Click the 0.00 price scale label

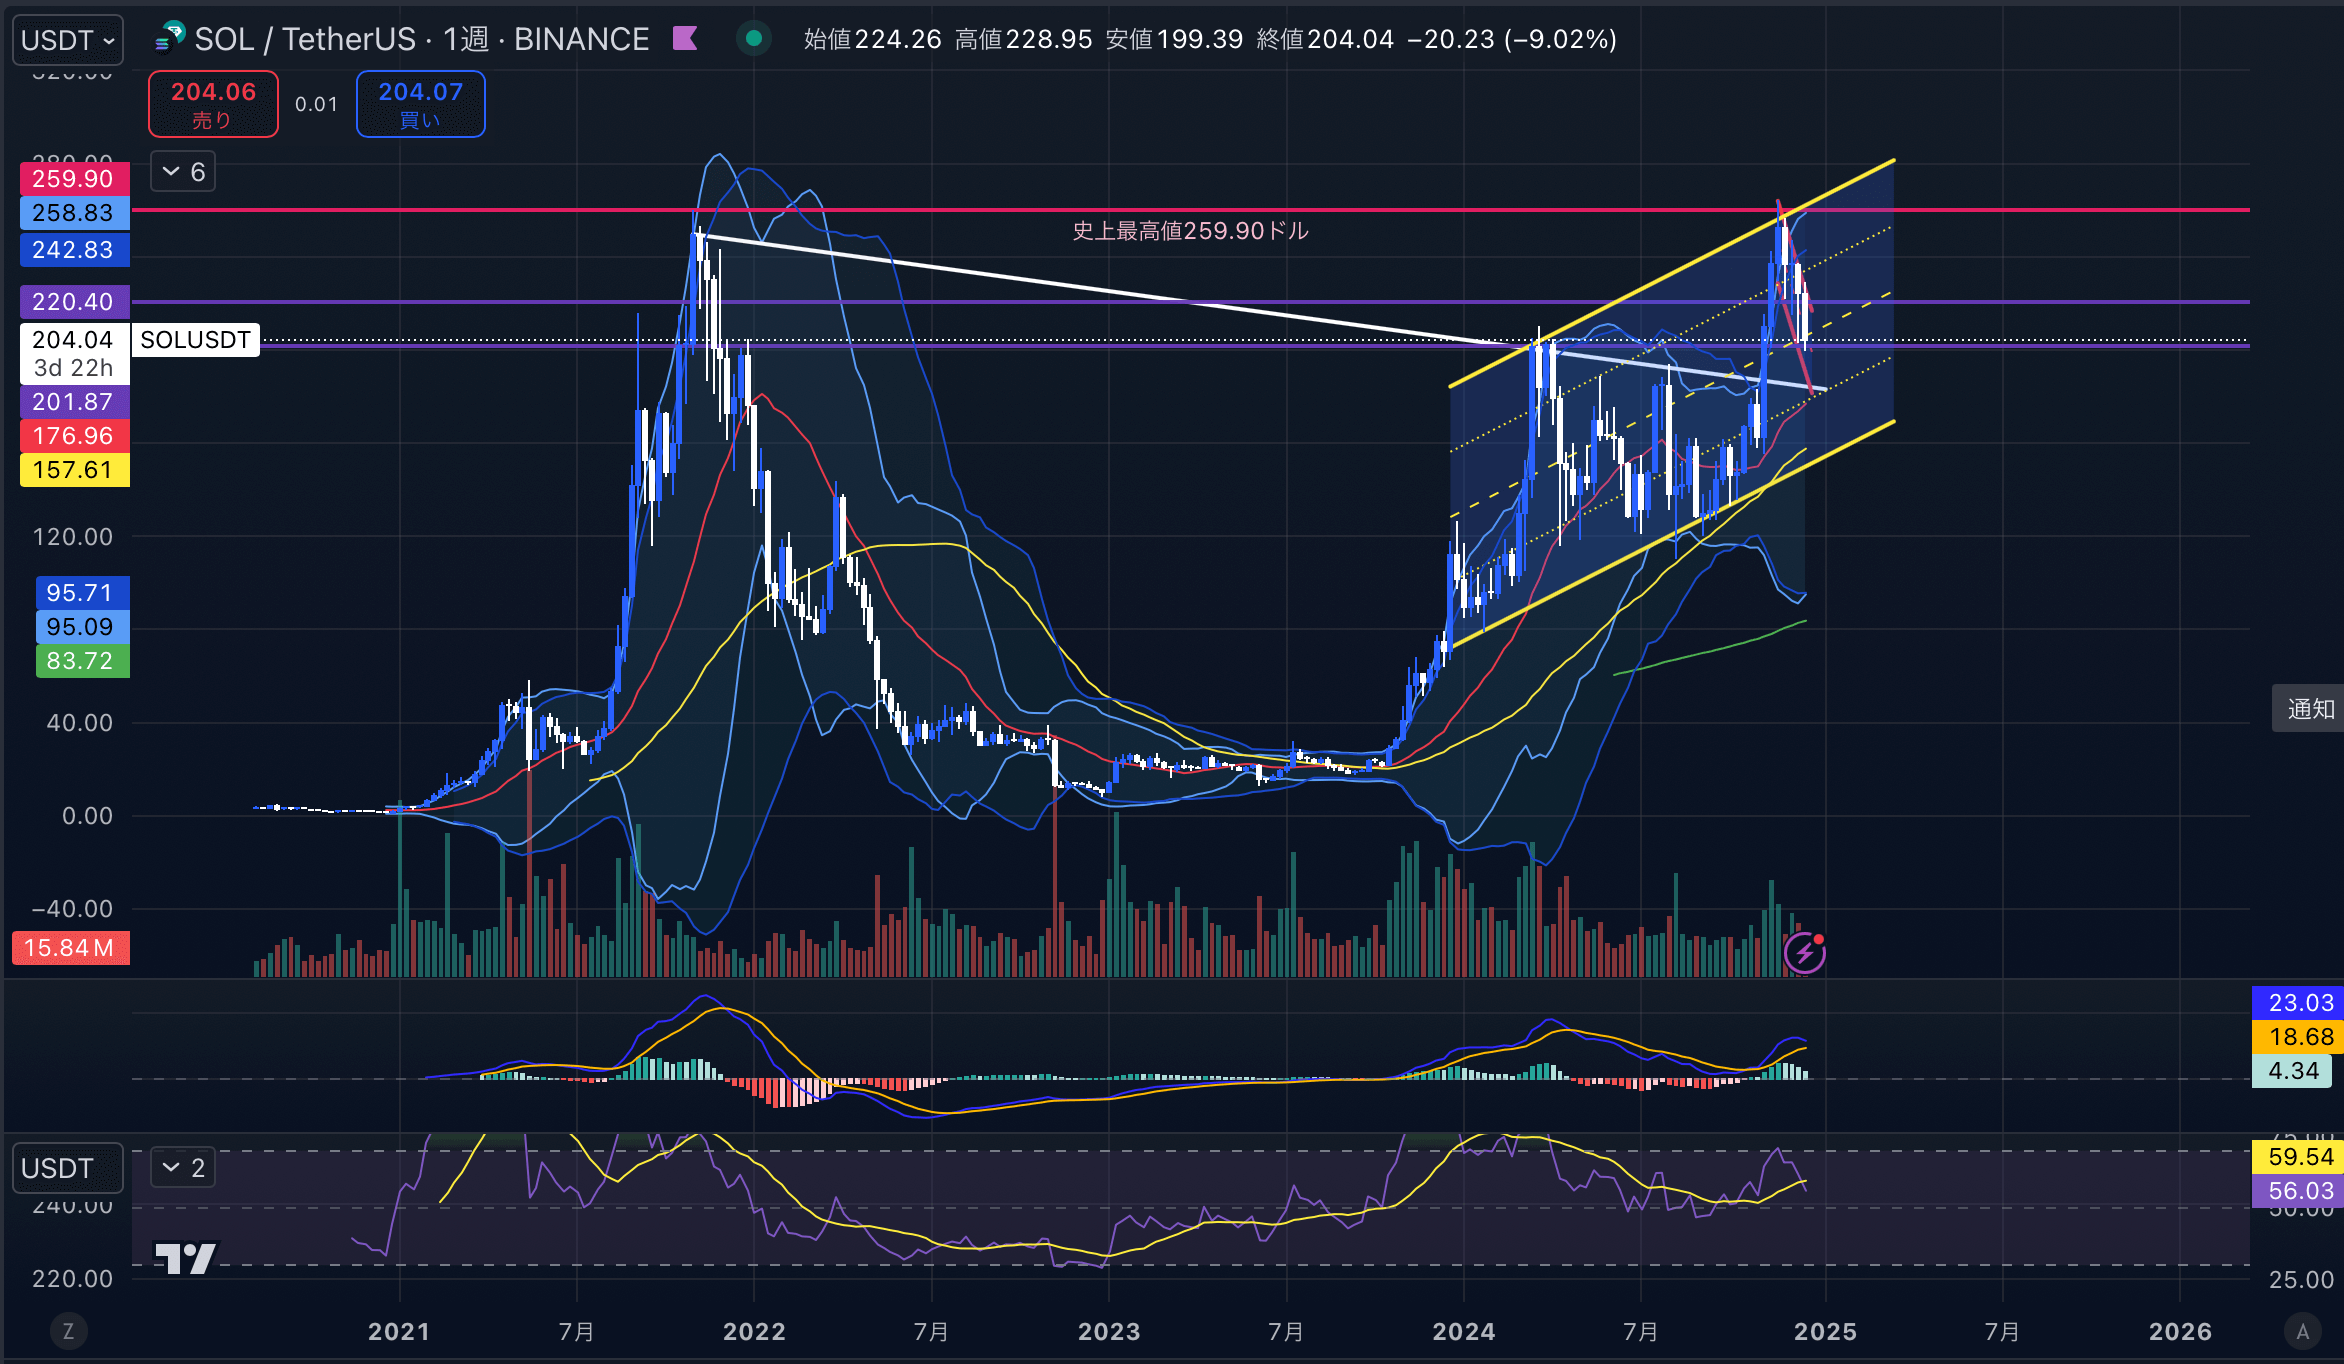(87, 816)
